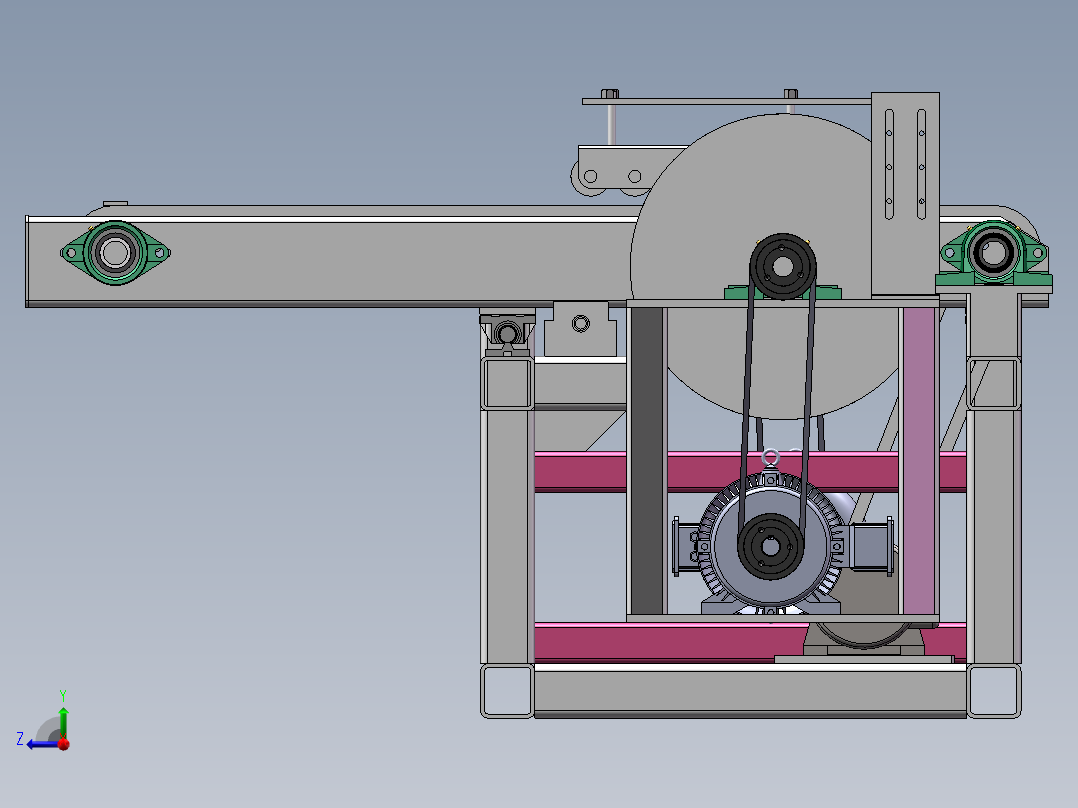Click the lower motor pulley hub
This screenshot has height=808, width=1078.
tap(771, 547)
